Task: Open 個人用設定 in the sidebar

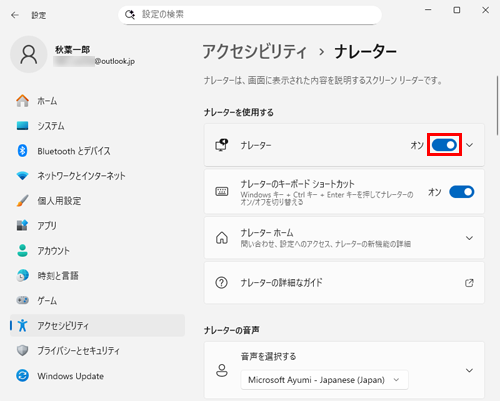Action: click(97, 201)
